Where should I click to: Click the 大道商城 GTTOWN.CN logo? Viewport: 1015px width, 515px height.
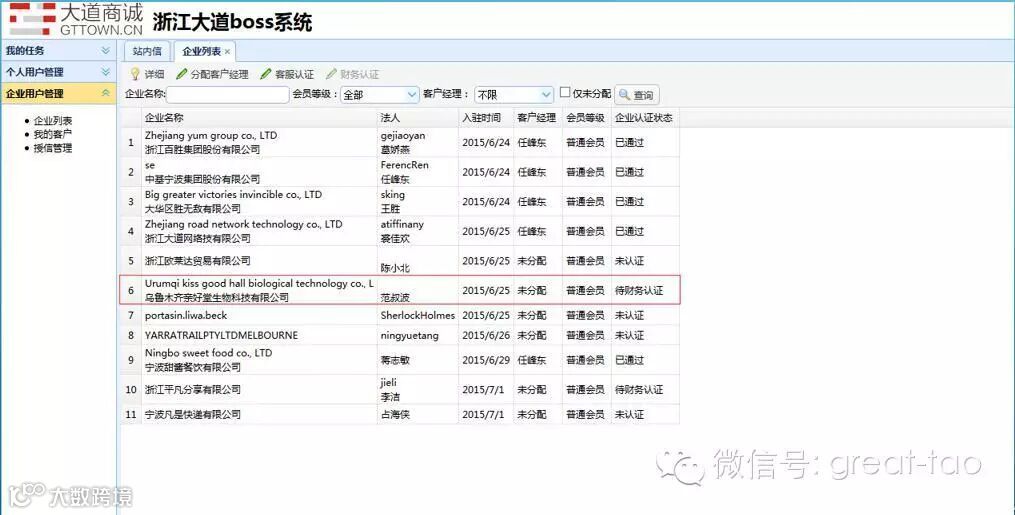(76, 19)
